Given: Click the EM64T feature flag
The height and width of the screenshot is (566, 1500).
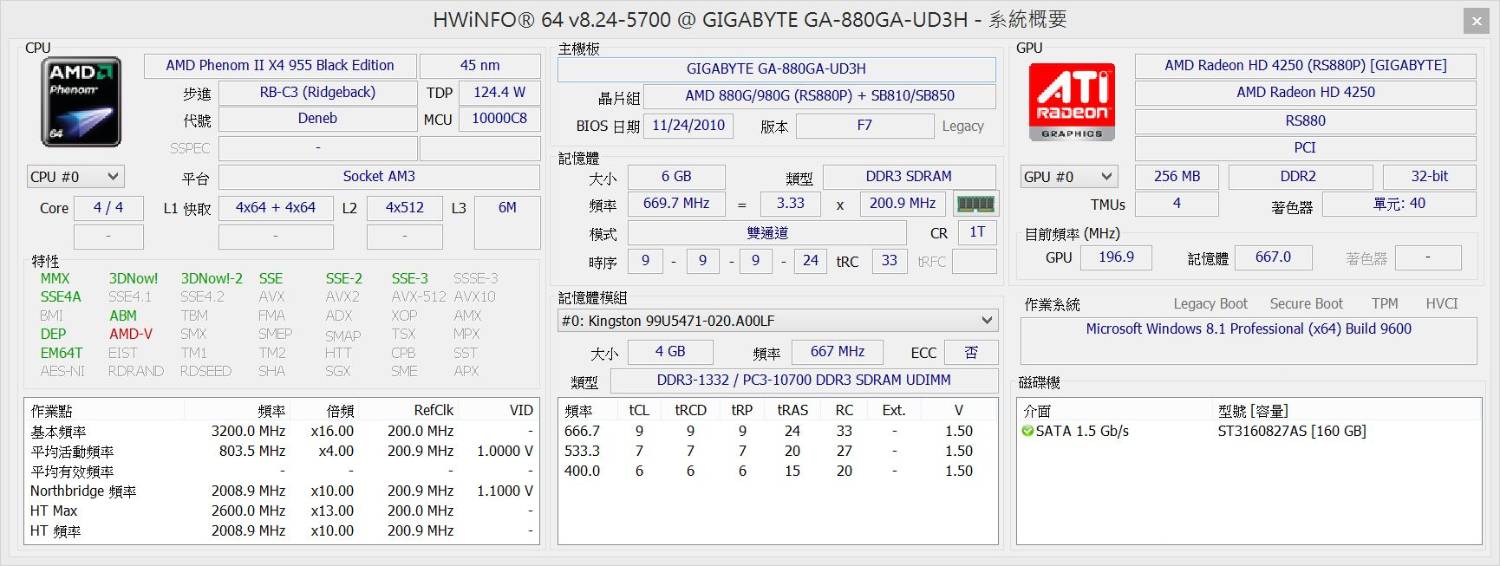Looking at the screenshot, I should pyautogui.click(x=62, y=353).
